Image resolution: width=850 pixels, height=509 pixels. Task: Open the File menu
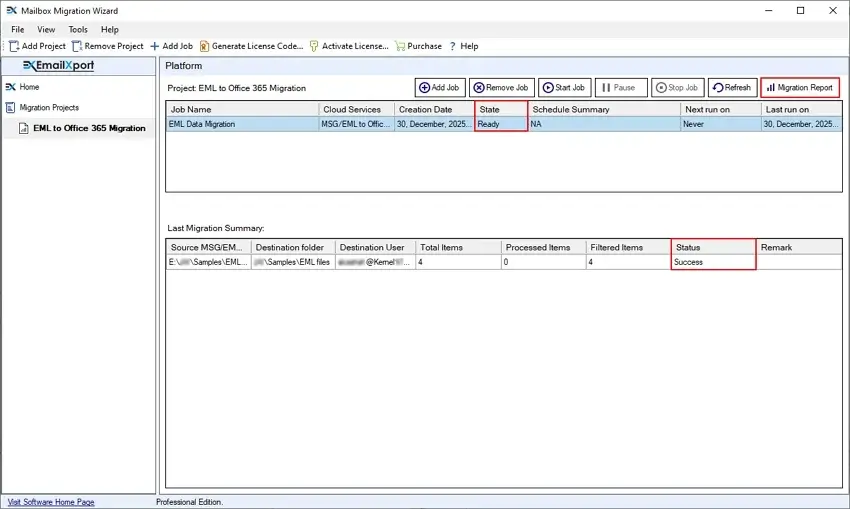[x=17, y=29]
